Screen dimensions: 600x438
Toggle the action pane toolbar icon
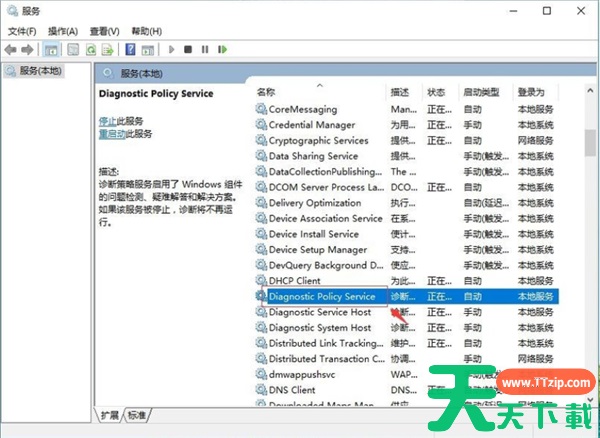[x=148, y=49]
